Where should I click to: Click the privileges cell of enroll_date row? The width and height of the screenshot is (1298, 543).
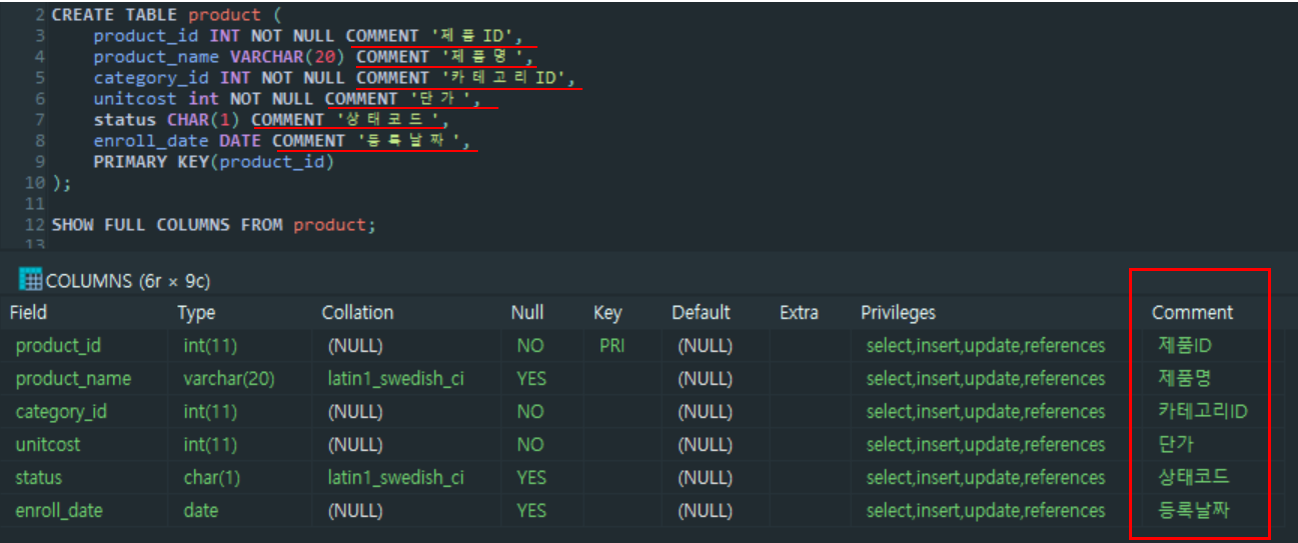tap(986, 511)
